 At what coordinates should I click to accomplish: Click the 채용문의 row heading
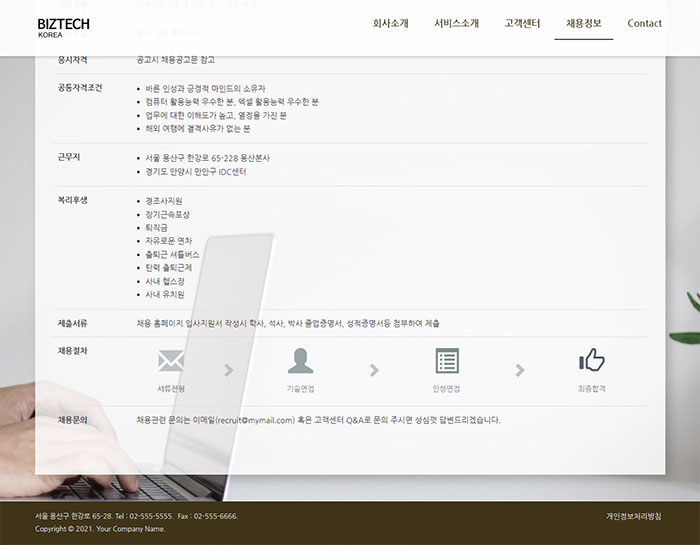click(72, 420)
